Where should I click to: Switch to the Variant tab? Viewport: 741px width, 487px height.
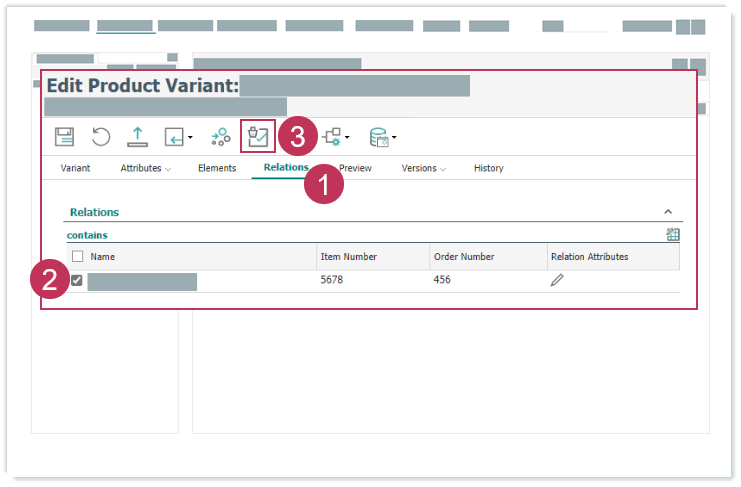tap(75, 168)
